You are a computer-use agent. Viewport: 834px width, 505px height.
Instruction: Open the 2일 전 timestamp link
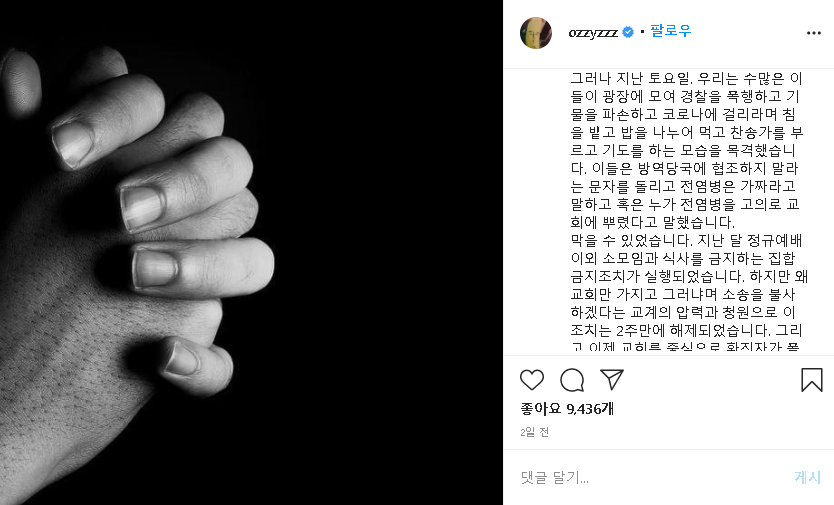535,433
